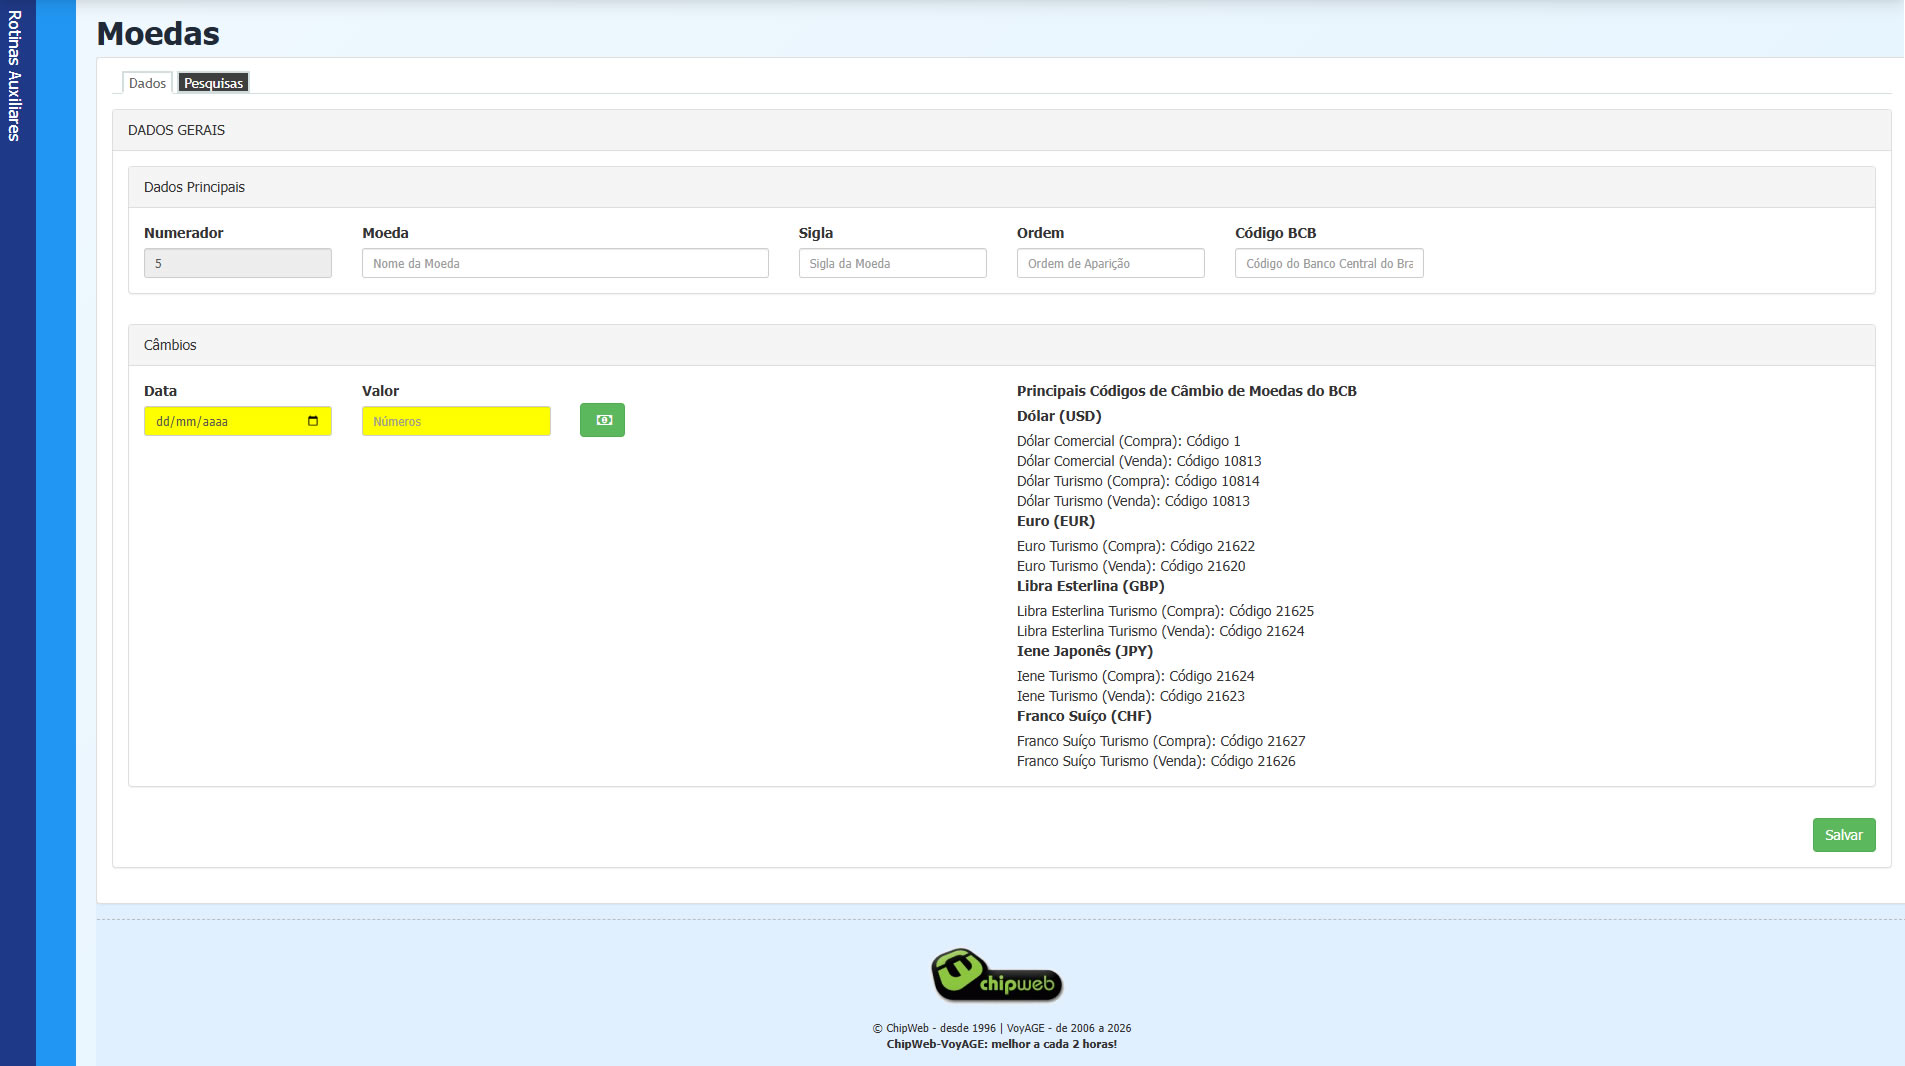Click the Principais Códigos de Câmbio heading
1905x1066 pixels.
[1186, 391]
